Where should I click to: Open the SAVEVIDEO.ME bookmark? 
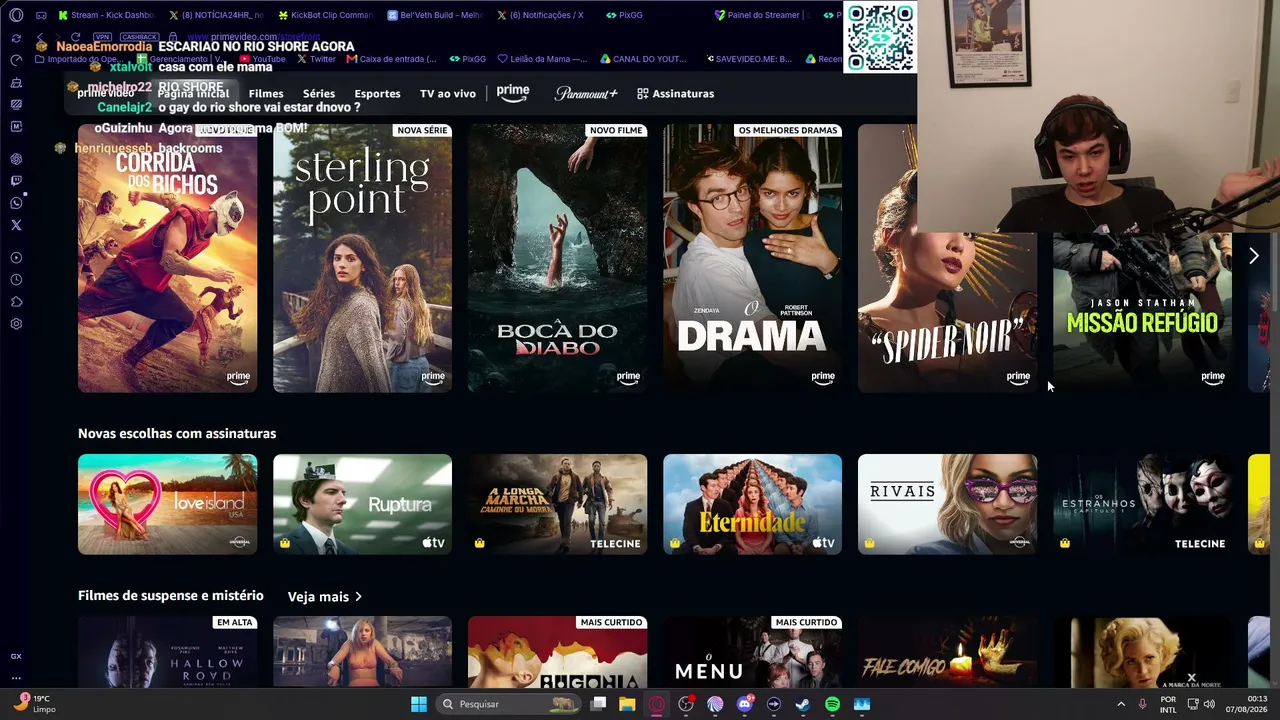748,59
